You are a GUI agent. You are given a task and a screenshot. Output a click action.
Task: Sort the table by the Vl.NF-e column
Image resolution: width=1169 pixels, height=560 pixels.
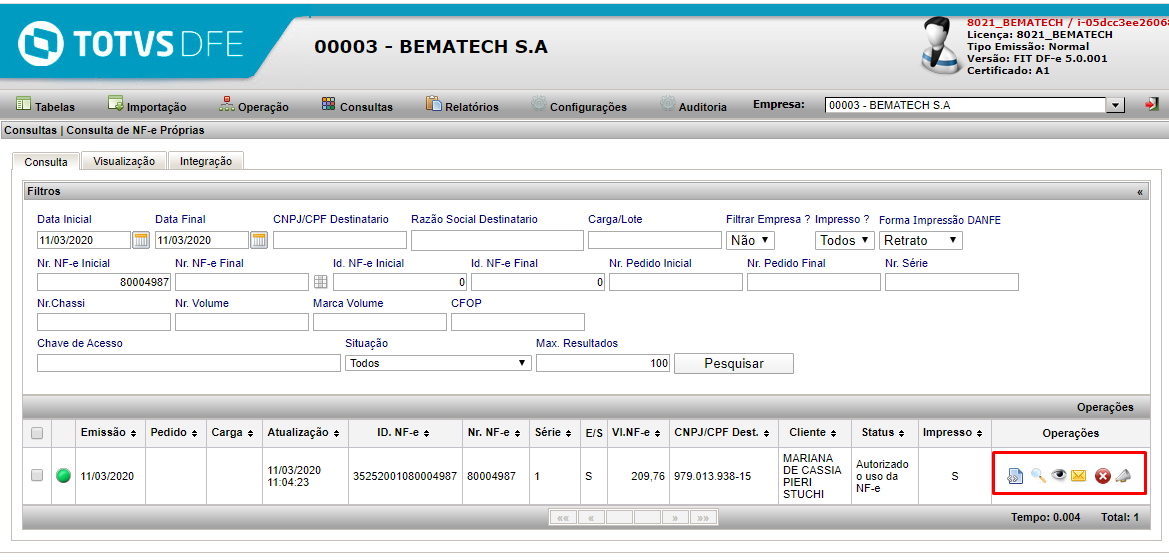point(636,432)
